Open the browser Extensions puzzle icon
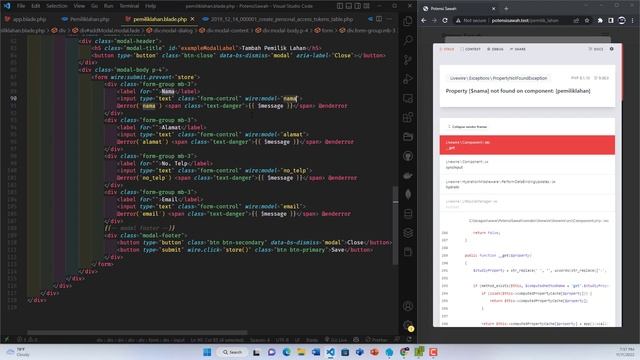 (600, 20)
